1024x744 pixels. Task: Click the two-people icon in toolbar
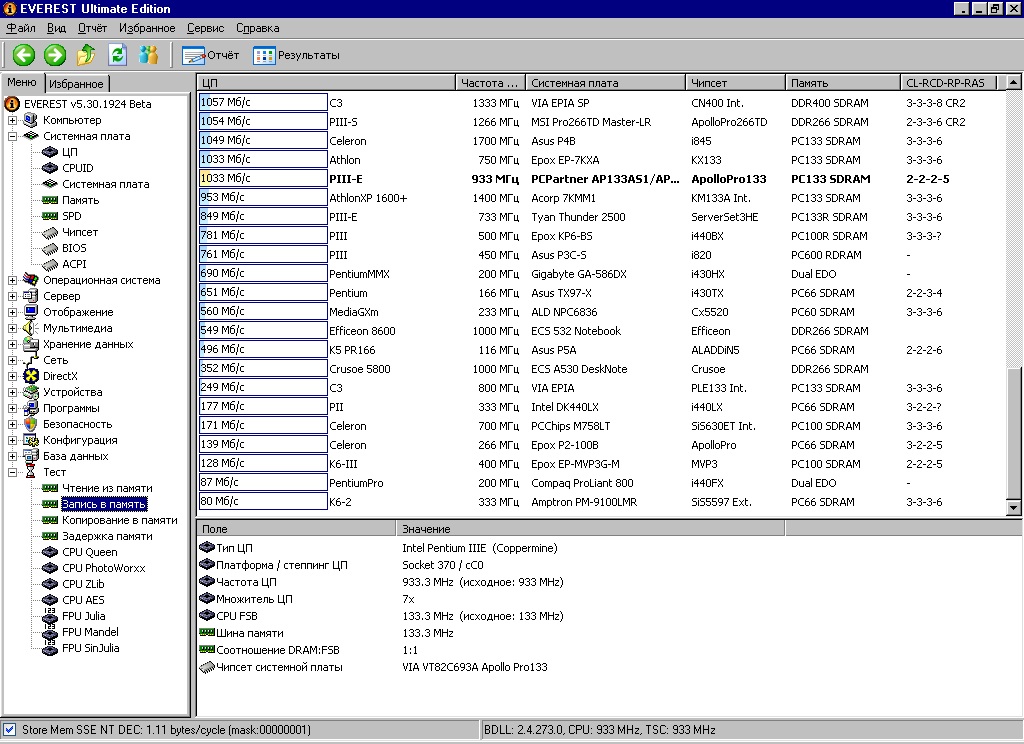[148, 55]
